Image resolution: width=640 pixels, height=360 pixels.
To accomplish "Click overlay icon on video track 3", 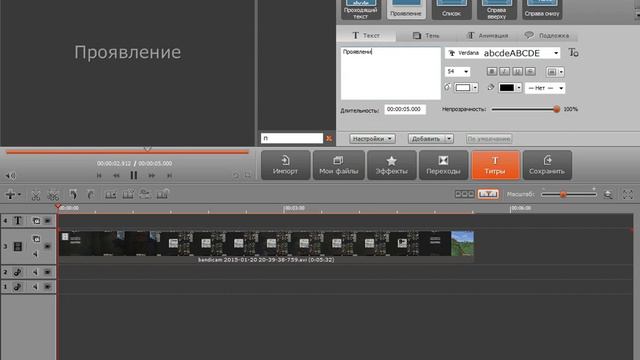I will [x=36, y=238].
